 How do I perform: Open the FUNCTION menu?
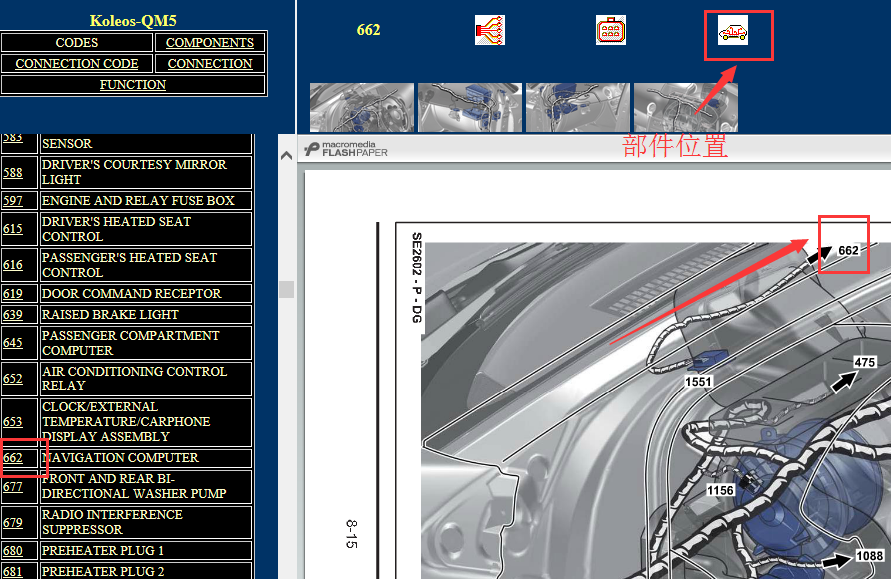[133, 85]
